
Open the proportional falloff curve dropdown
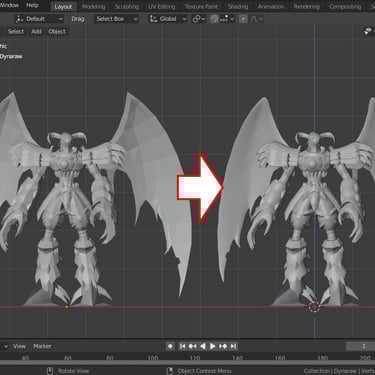256,19
